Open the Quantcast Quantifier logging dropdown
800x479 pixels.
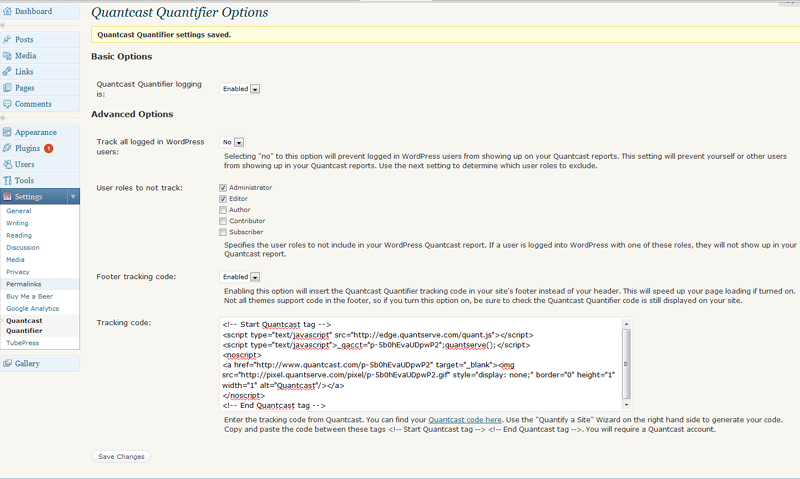point(240,89)
